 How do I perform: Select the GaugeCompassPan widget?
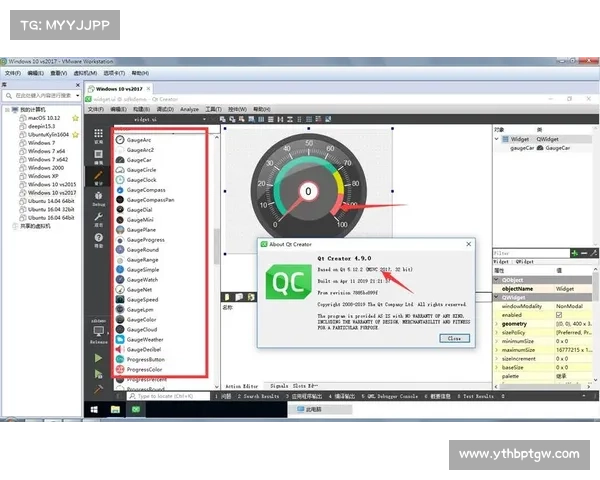point(150,200)
